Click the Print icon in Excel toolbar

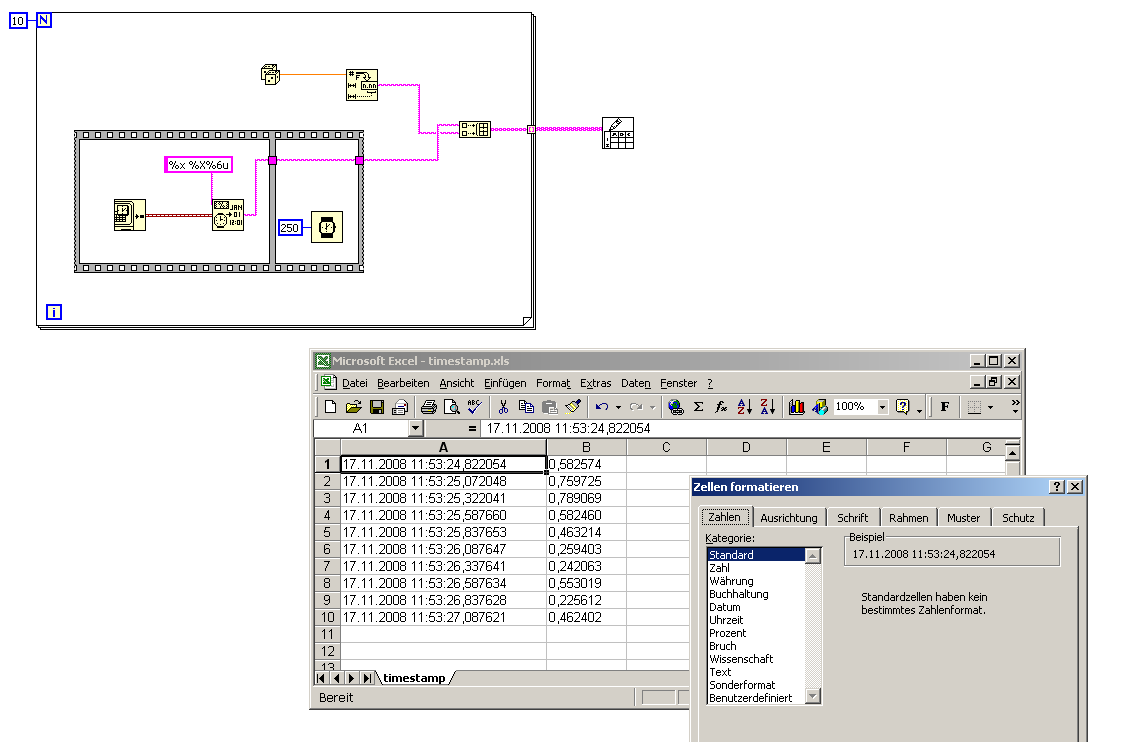point(428,407)
